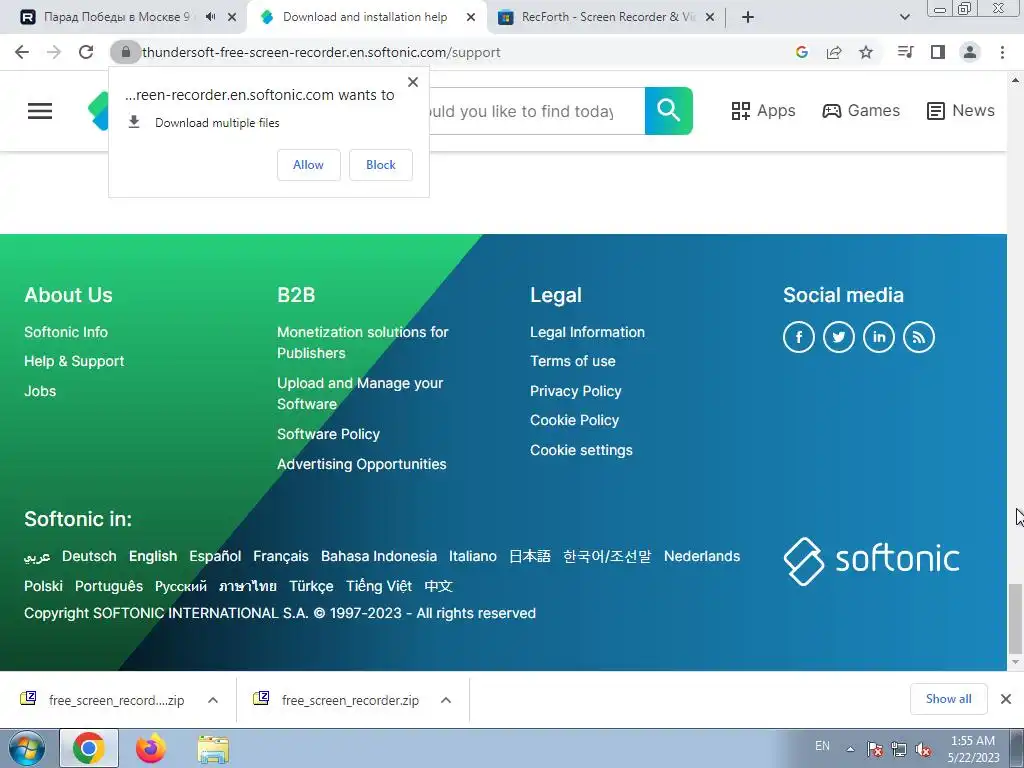Image resolution: width=1024 pixels, height=768 pixels.
Task: Open Chrome three-dot menu
Action: (1002, 52)
